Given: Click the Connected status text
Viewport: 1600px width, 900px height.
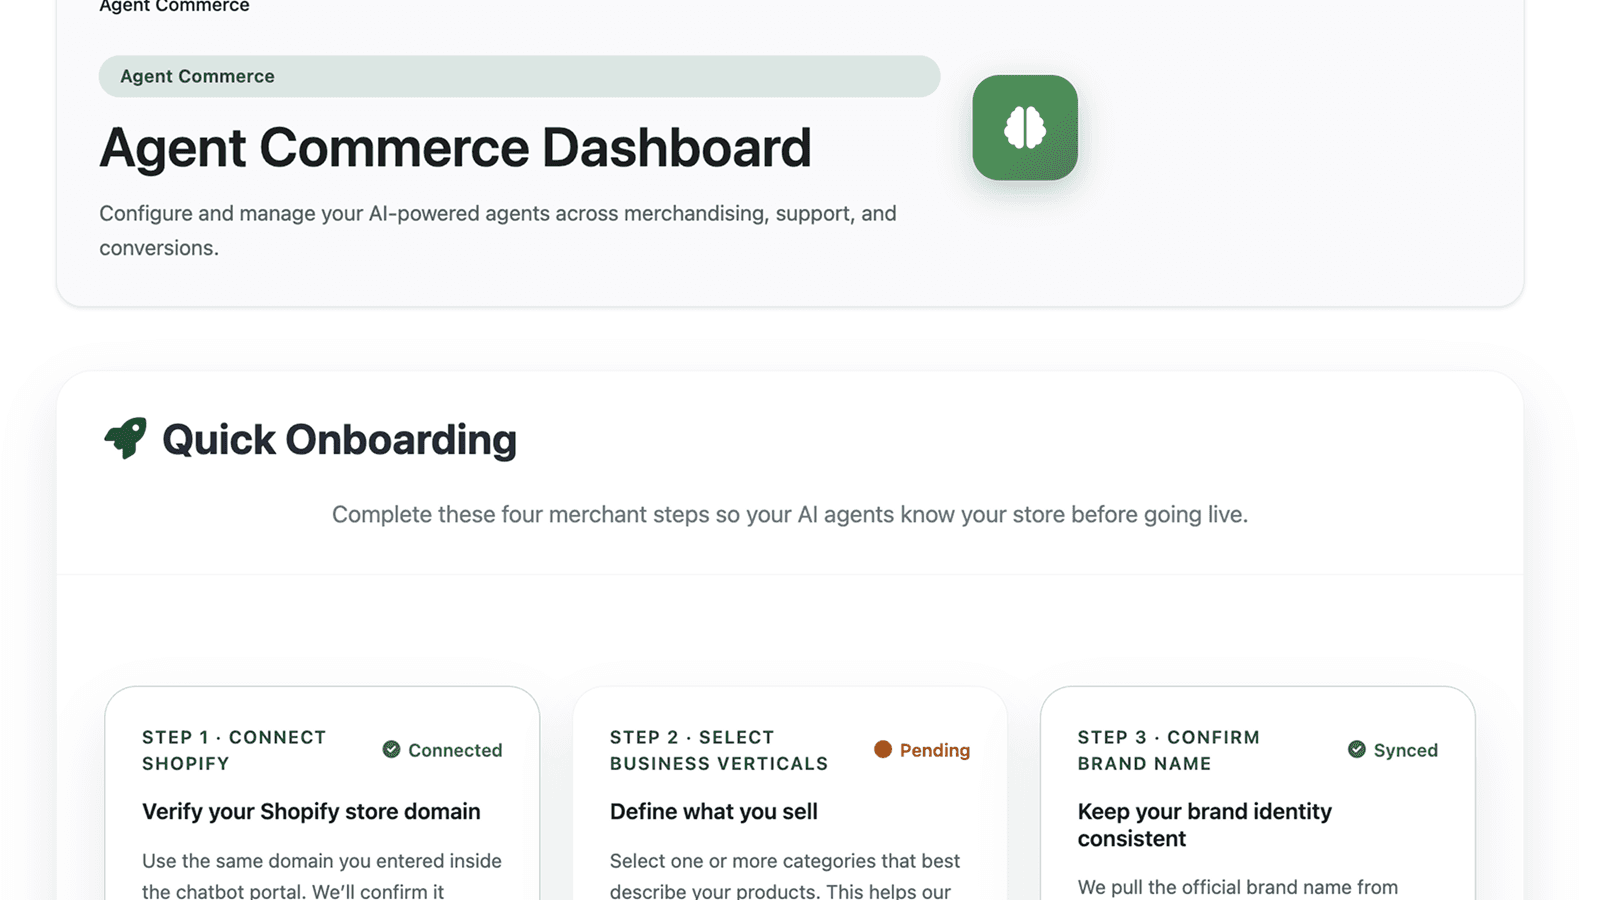Looking at the screenshot, I should point(455,750).
